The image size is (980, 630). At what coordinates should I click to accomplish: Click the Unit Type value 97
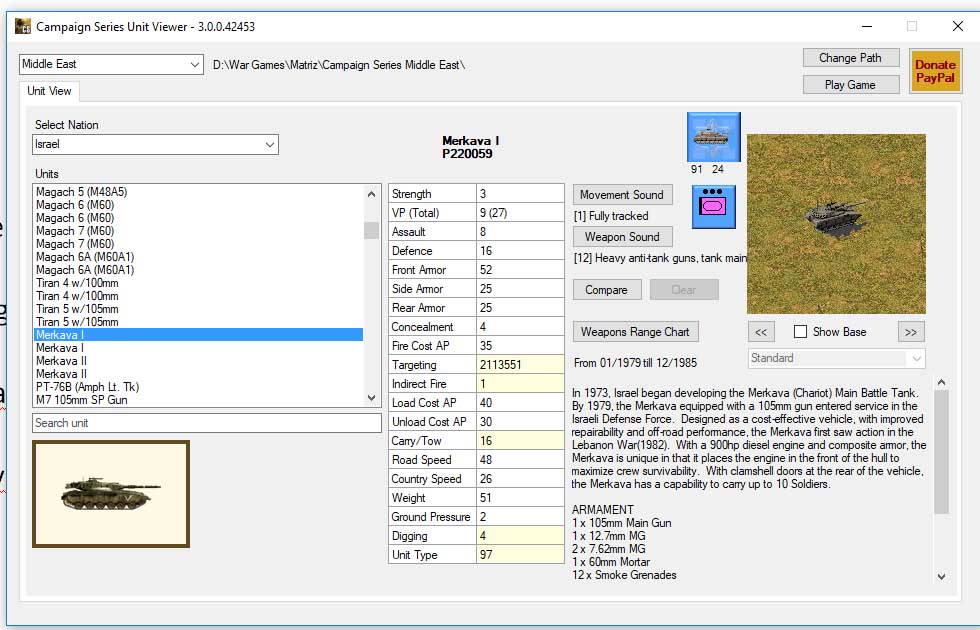pos(520,555)
